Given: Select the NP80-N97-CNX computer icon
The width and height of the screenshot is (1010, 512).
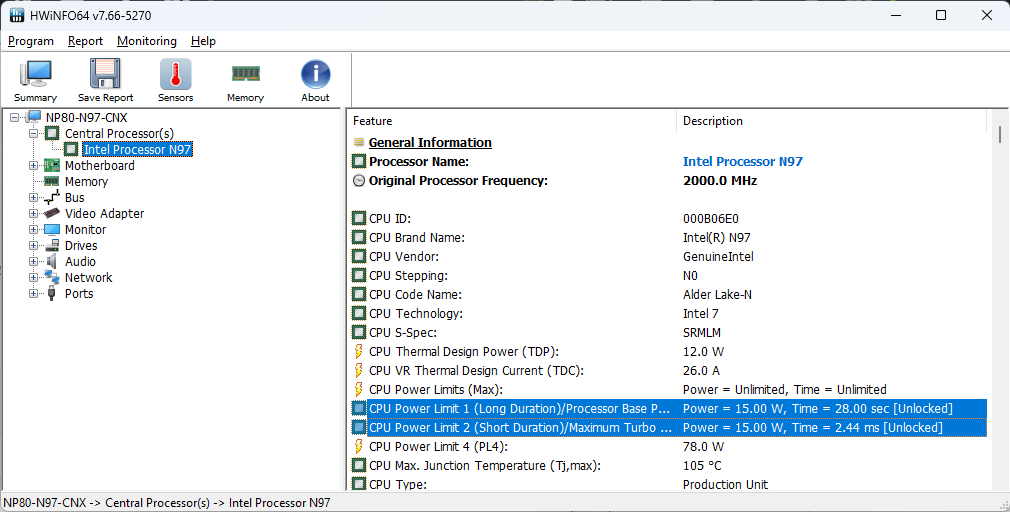Looking at the screenshot, I should (x=34, y=117).
